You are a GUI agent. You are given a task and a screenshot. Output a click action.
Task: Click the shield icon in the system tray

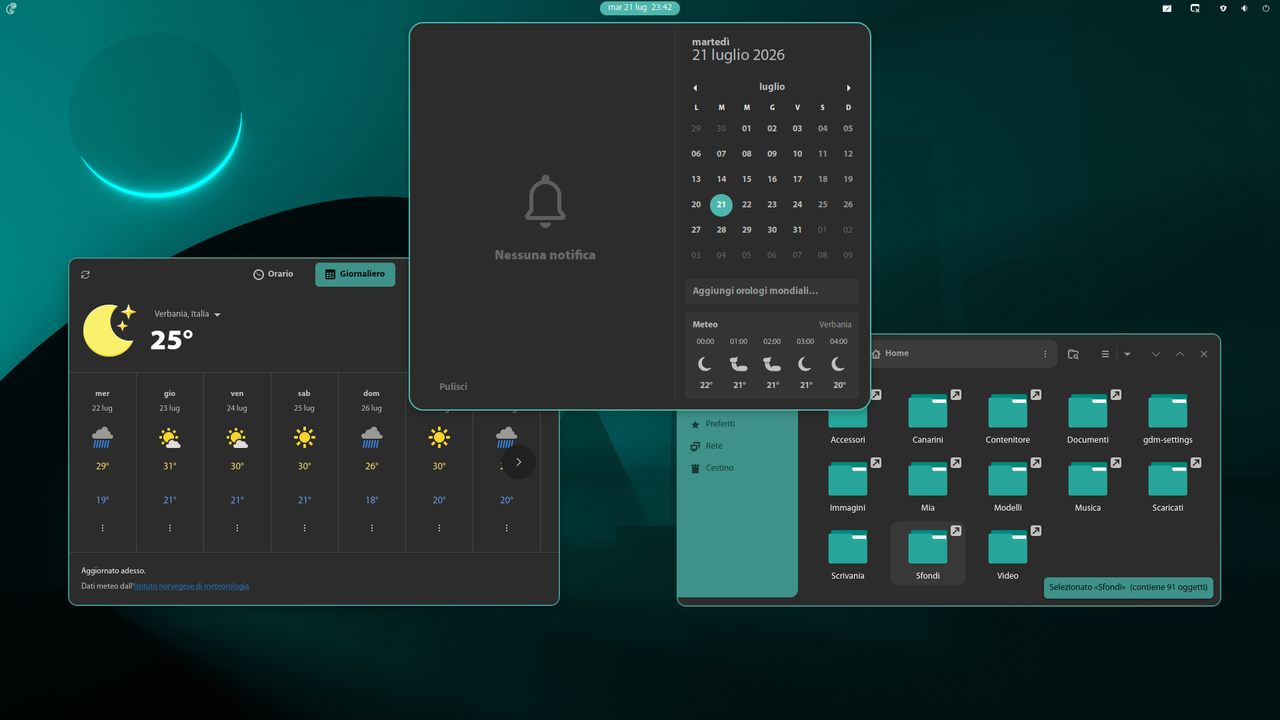coord(1223,8)
